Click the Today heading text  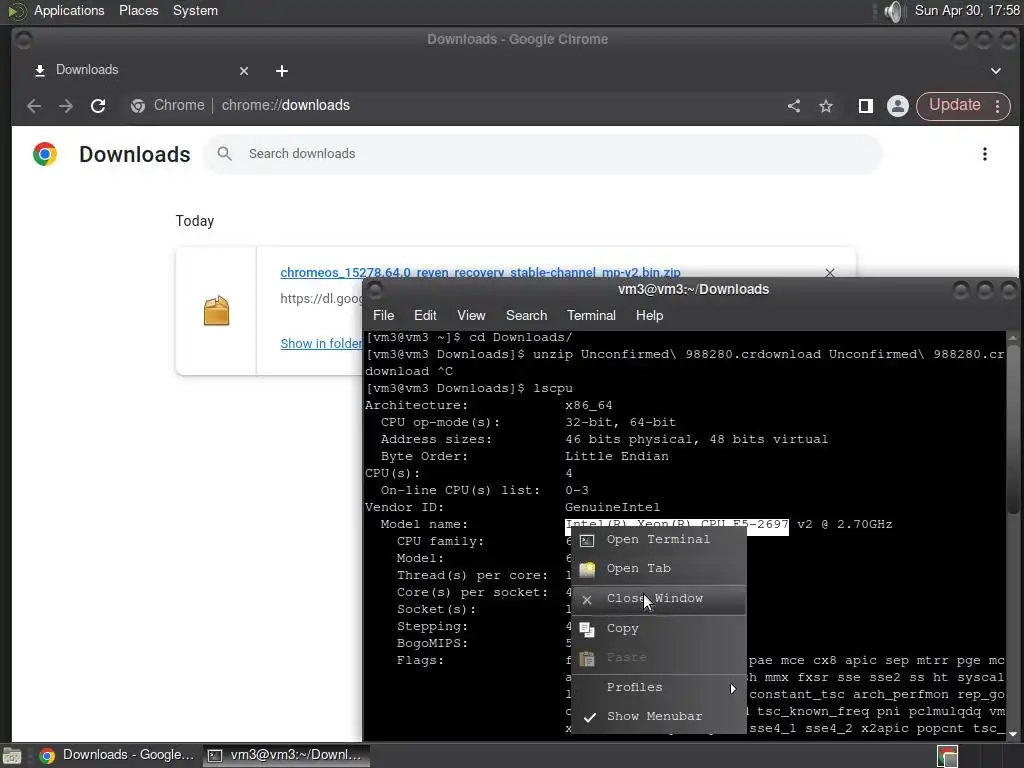(195, 221)
